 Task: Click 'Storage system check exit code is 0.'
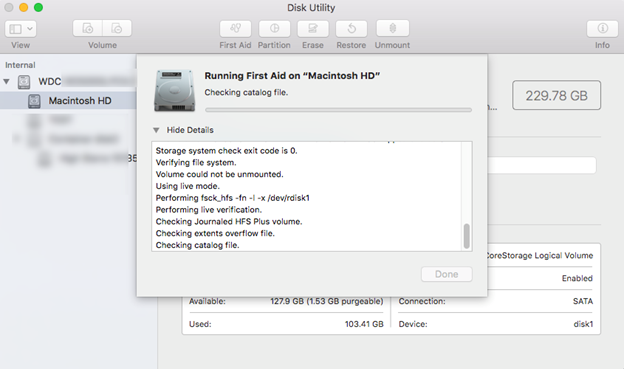[226, 151]
